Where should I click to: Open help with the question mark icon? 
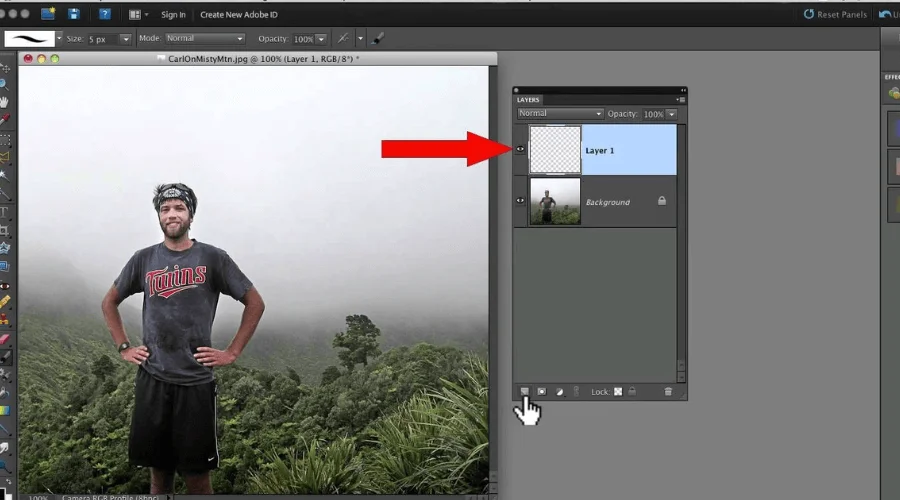(104, 14)
